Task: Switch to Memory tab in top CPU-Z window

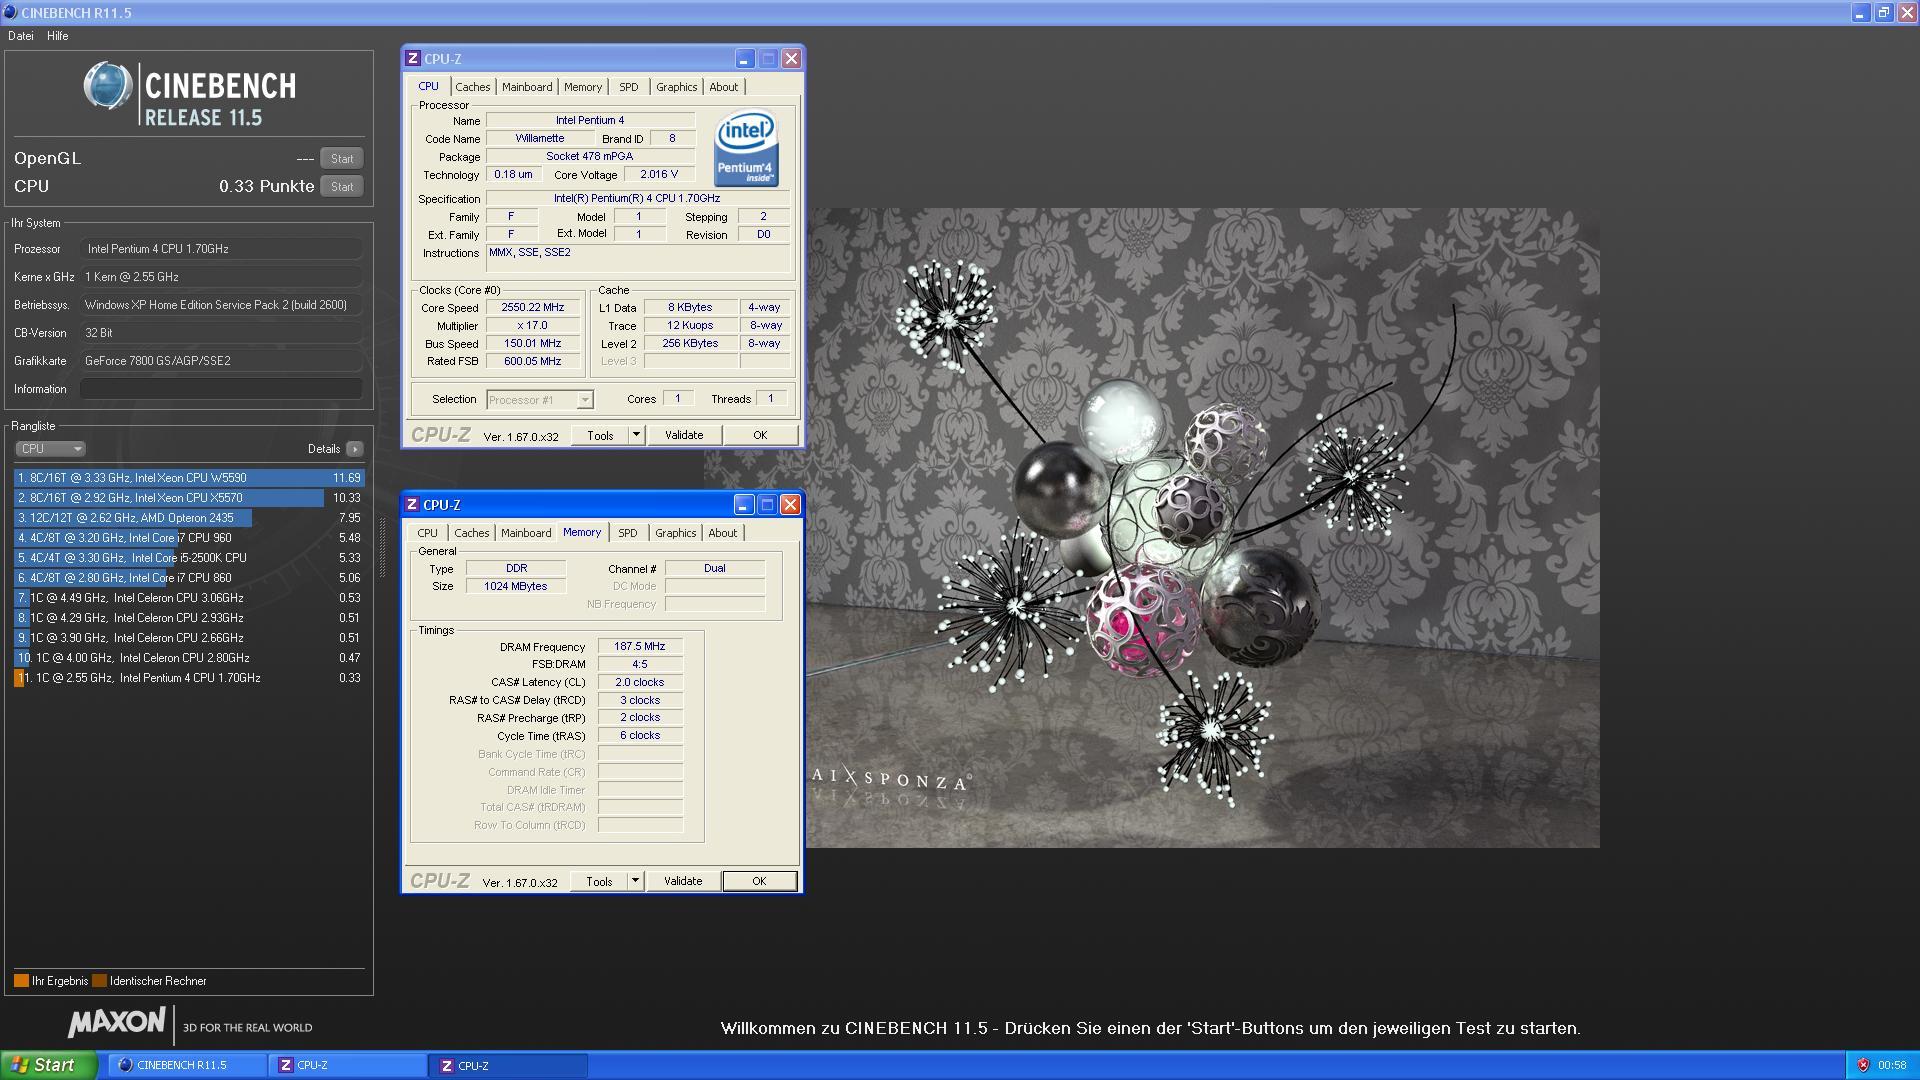Action: pyautogui.click(x=583, y=87)
